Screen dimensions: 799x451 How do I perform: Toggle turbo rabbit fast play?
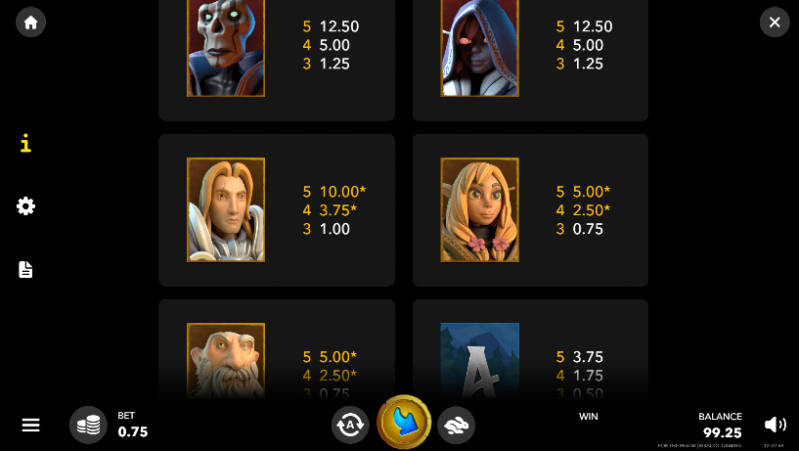coord(456,425)
